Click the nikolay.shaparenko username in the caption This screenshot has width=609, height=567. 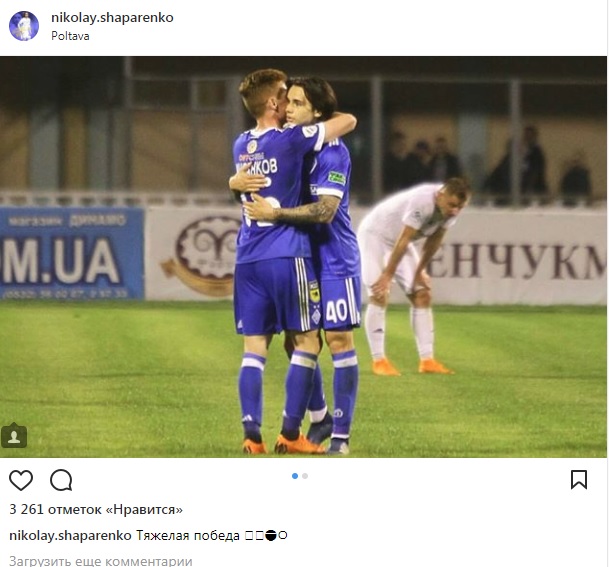coord(70,536)
